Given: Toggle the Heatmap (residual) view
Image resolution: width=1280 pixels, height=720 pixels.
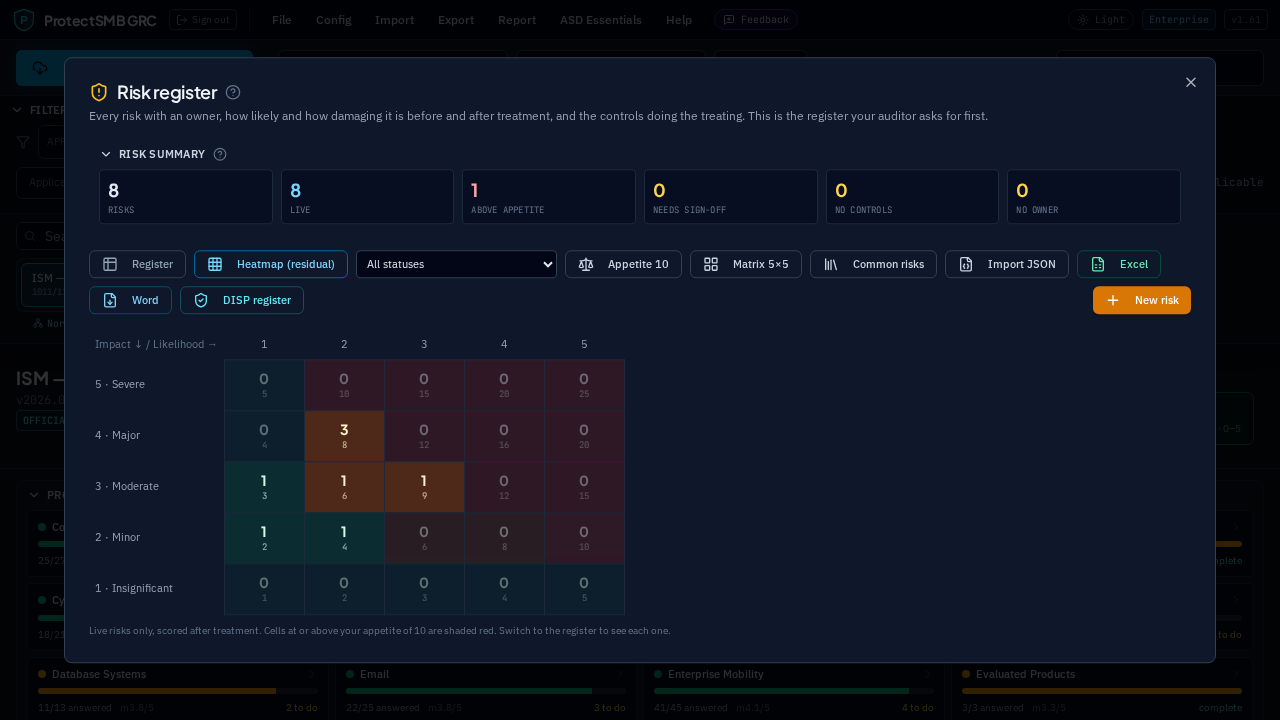Looking at the screenshot, I should (271, 264).
